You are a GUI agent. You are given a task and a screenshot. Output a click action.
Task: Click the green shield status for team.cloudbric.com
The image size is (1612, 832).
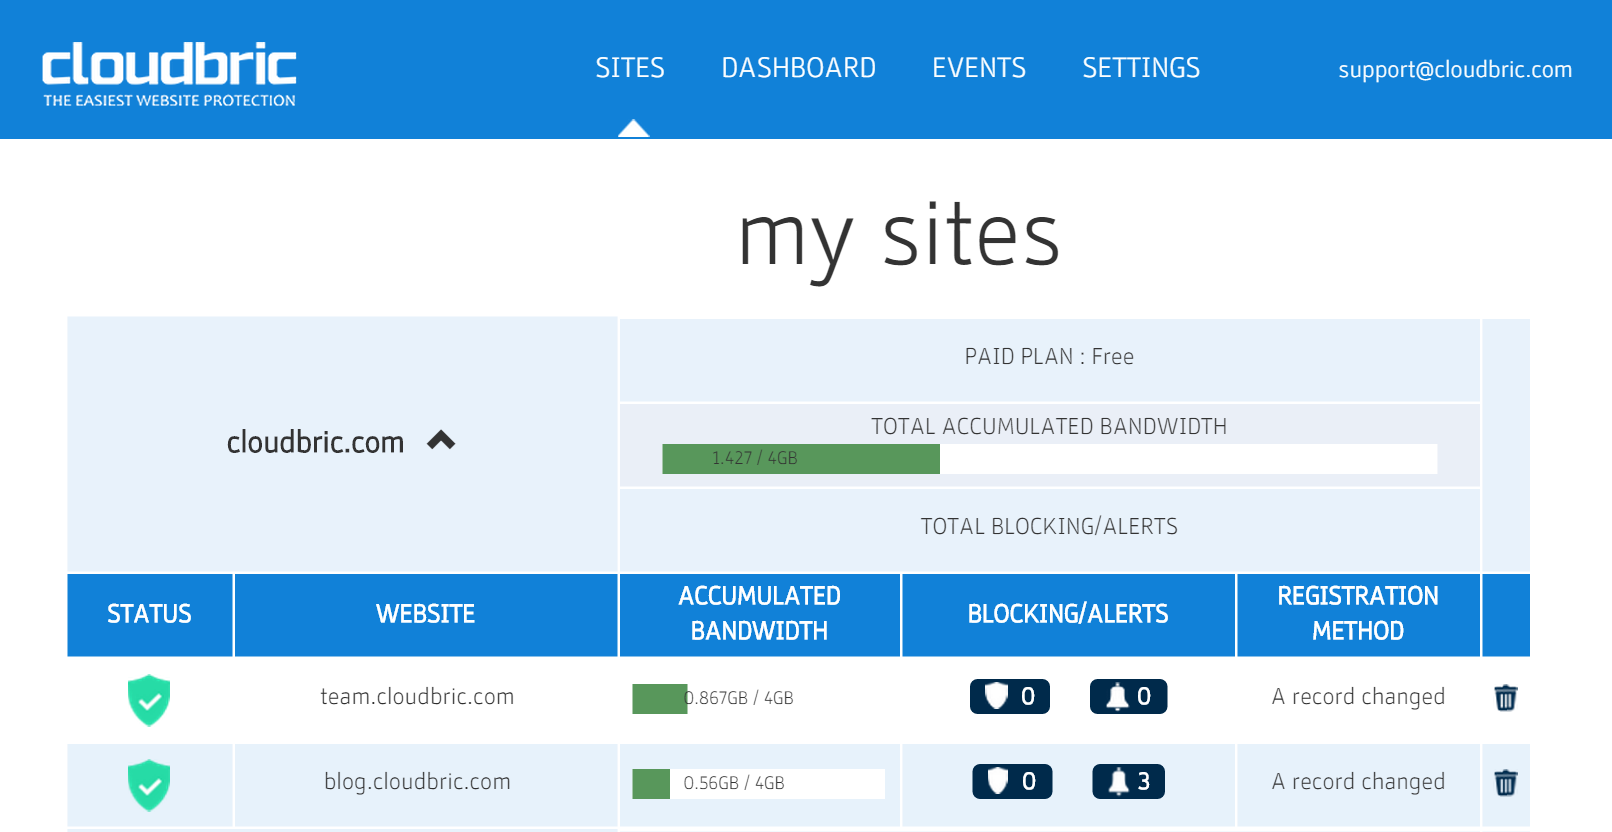coord(149,700)
